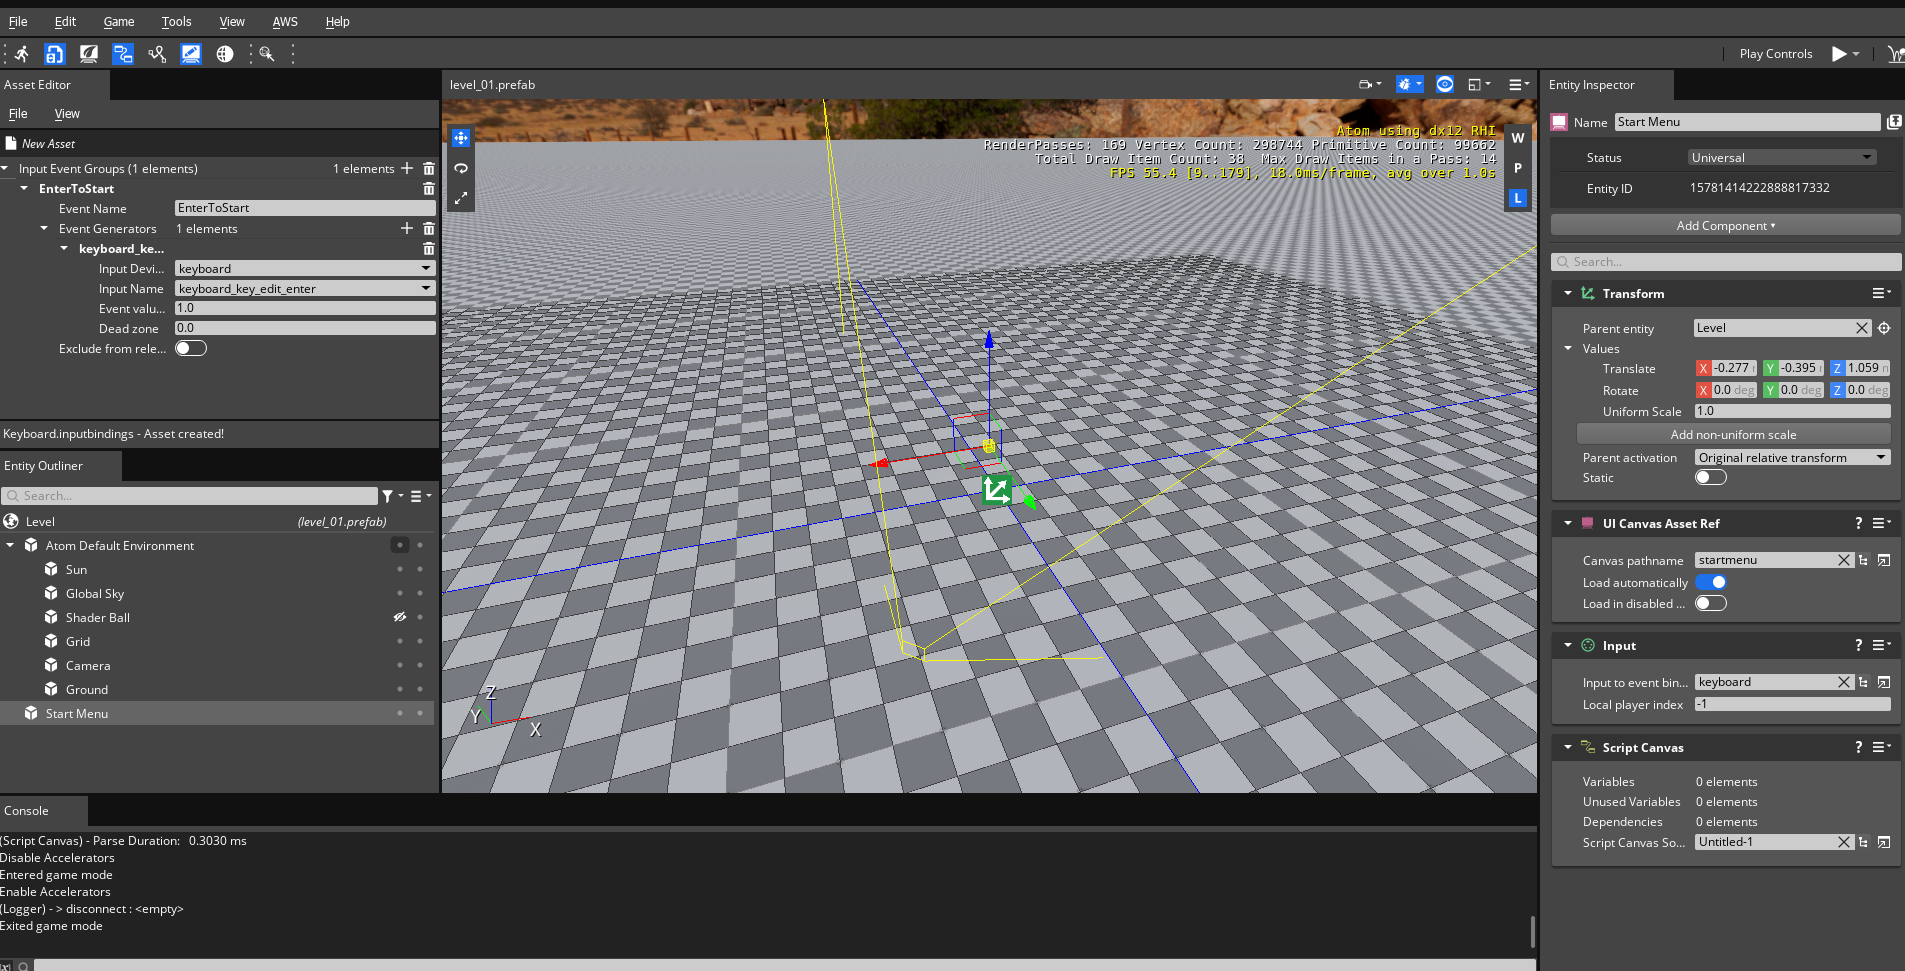Open Script Canvas using its toolbar icon
This screenshot has height=971, width=1905.
122,53
